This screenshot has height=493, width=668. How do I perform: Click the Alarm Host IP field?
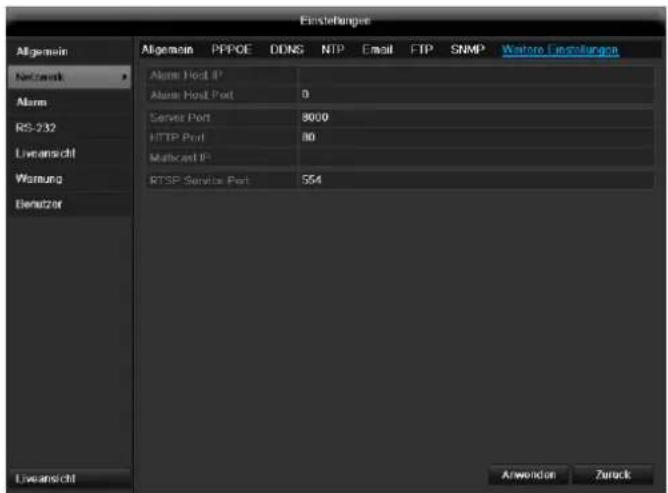click(x=475, y=75)
